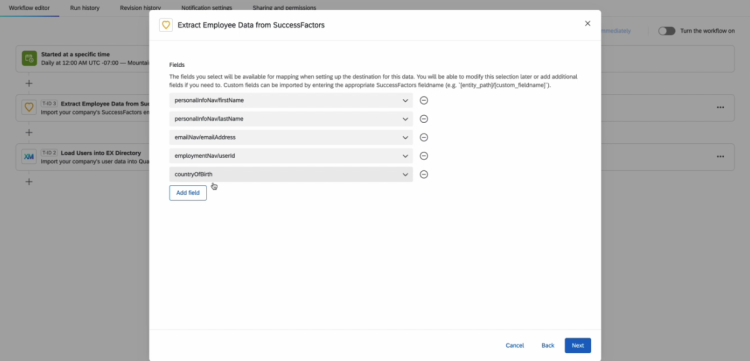Click the Next button

[x=577, y=345]
